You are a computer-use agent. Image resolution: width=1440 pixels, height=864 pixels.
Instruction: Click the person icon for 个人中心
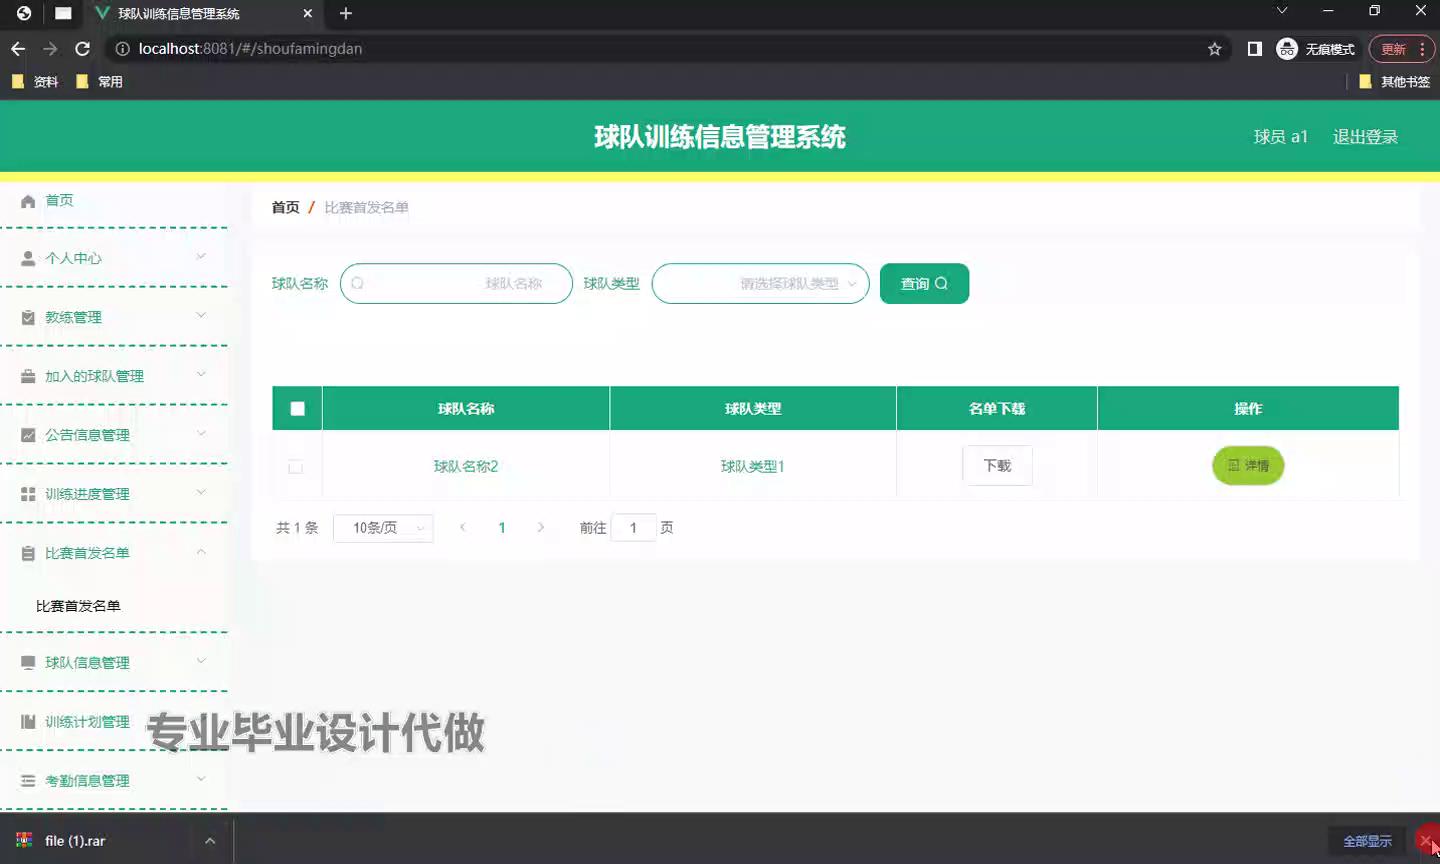point(28,258)
